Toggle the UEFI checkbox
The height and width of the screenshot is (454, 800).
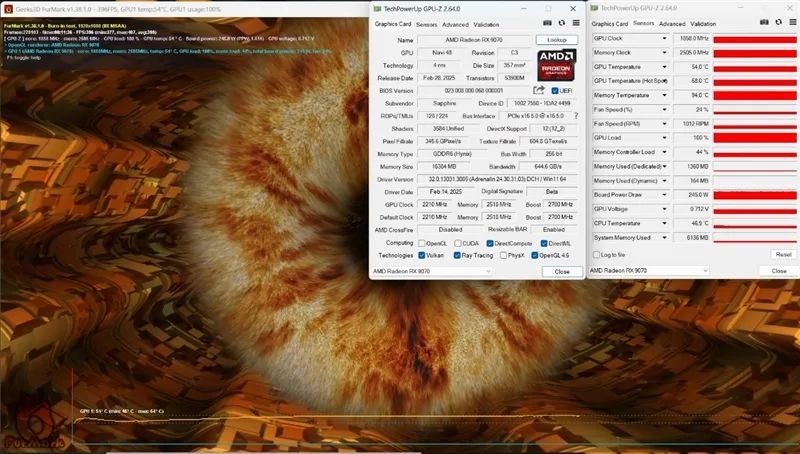[x=555, y=91]
